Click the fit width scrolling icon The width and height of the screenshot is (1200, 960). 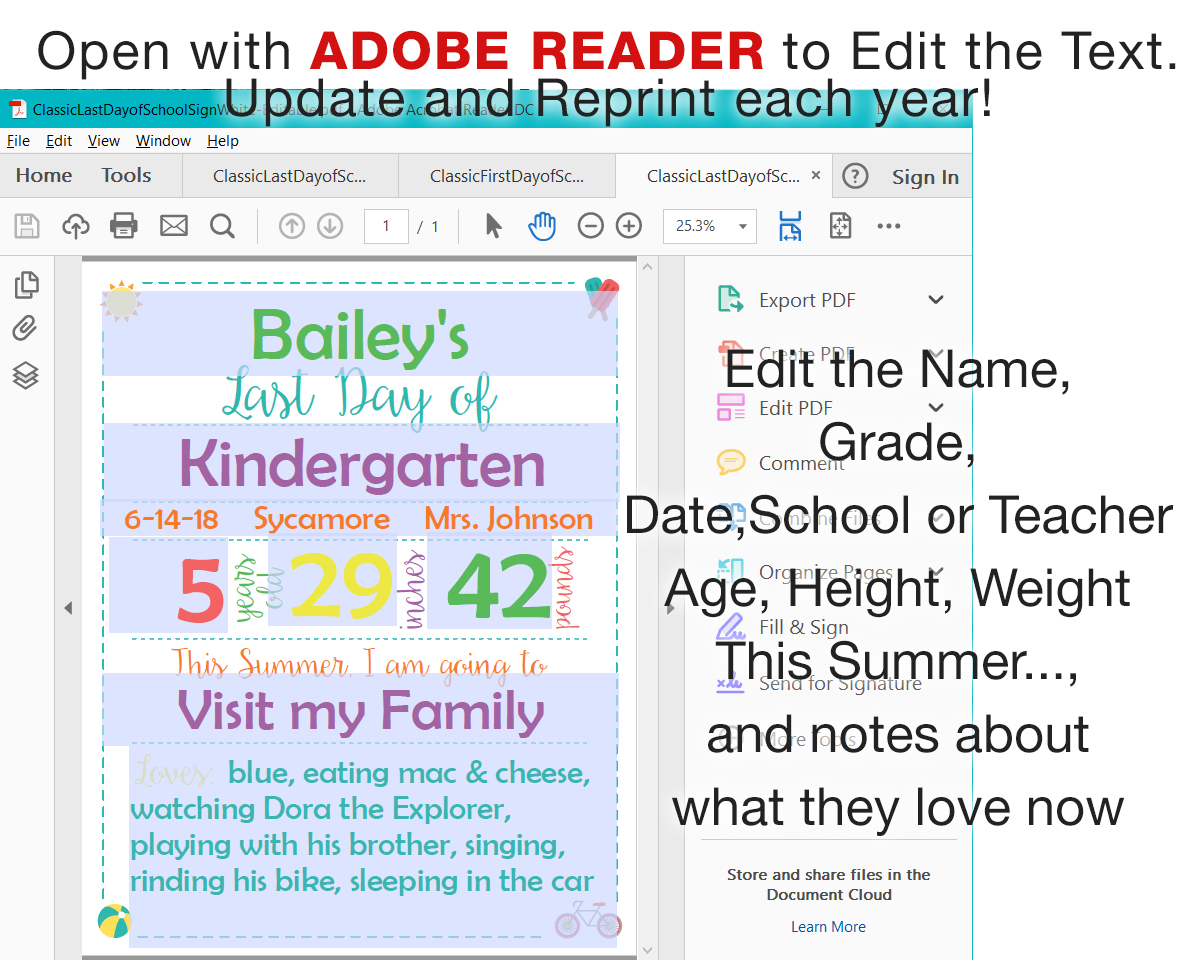click(x=790, y=226)
